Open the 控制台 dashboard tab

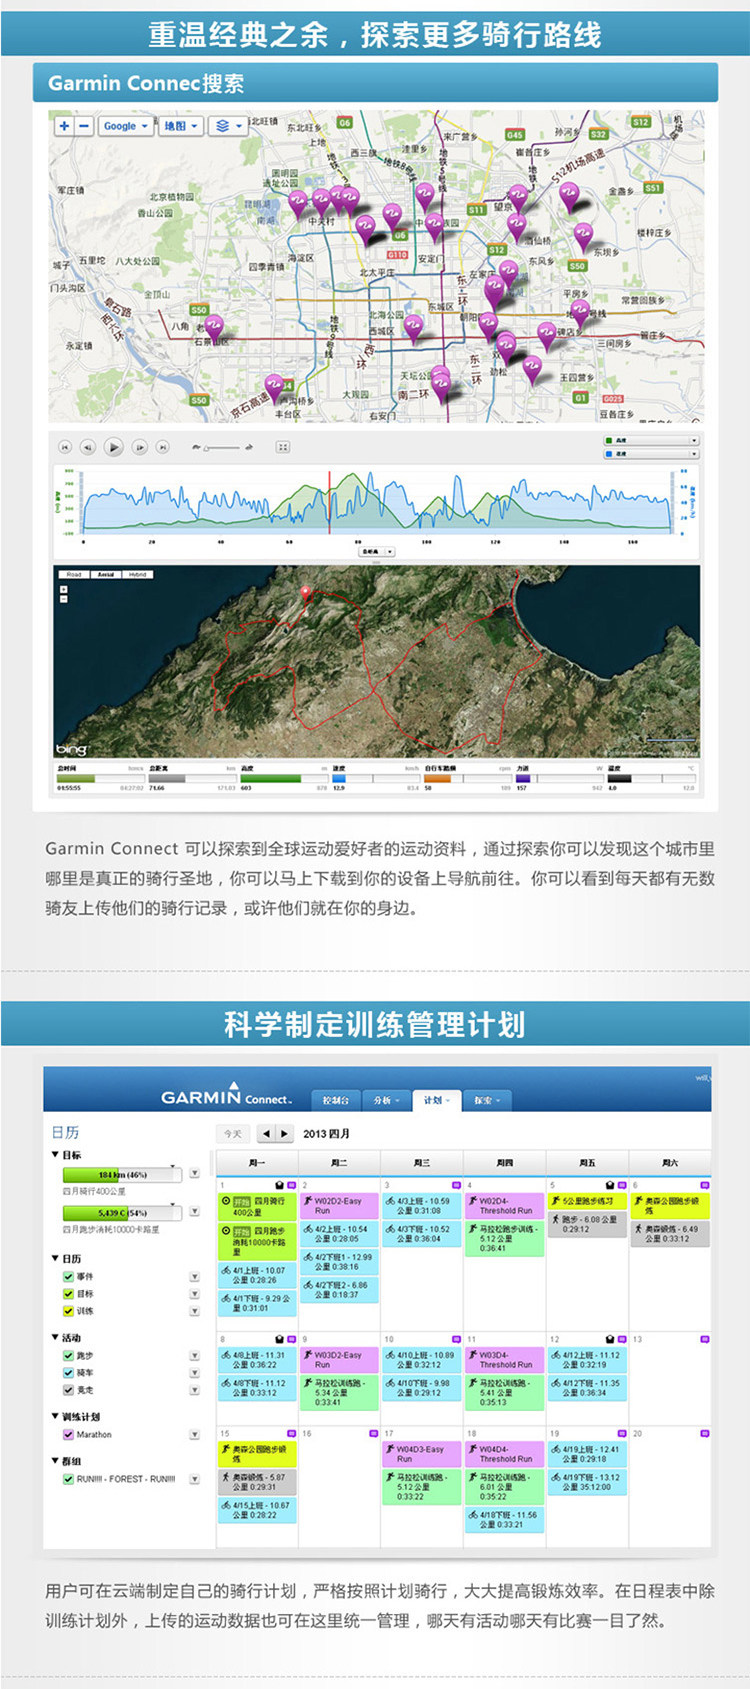(x=335, y=1099)
